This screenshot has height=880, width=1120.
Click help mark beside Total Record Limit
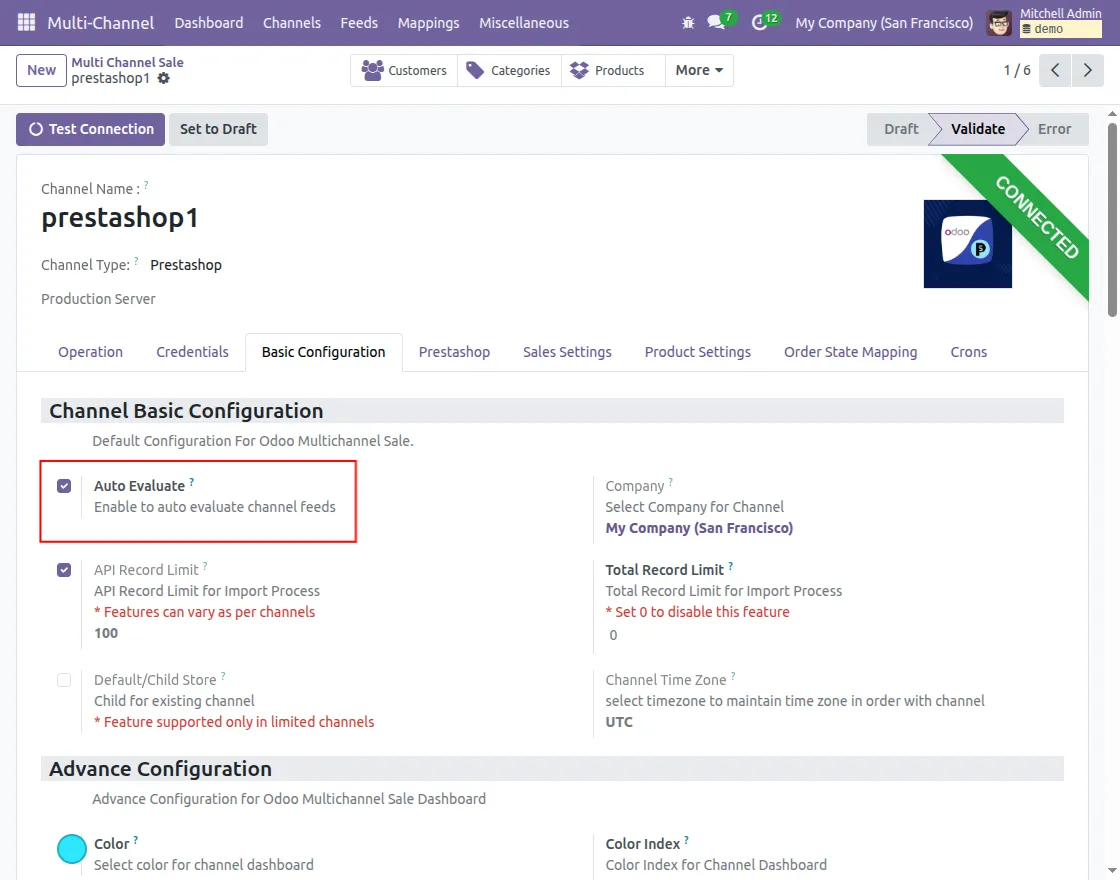[731, 566]
